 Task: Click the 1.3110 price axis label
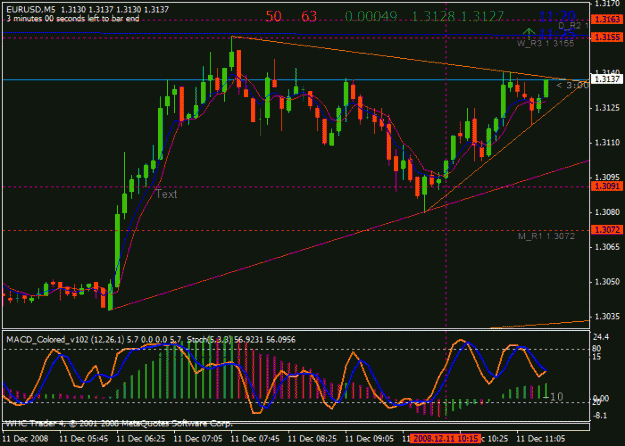pos(607,142)
